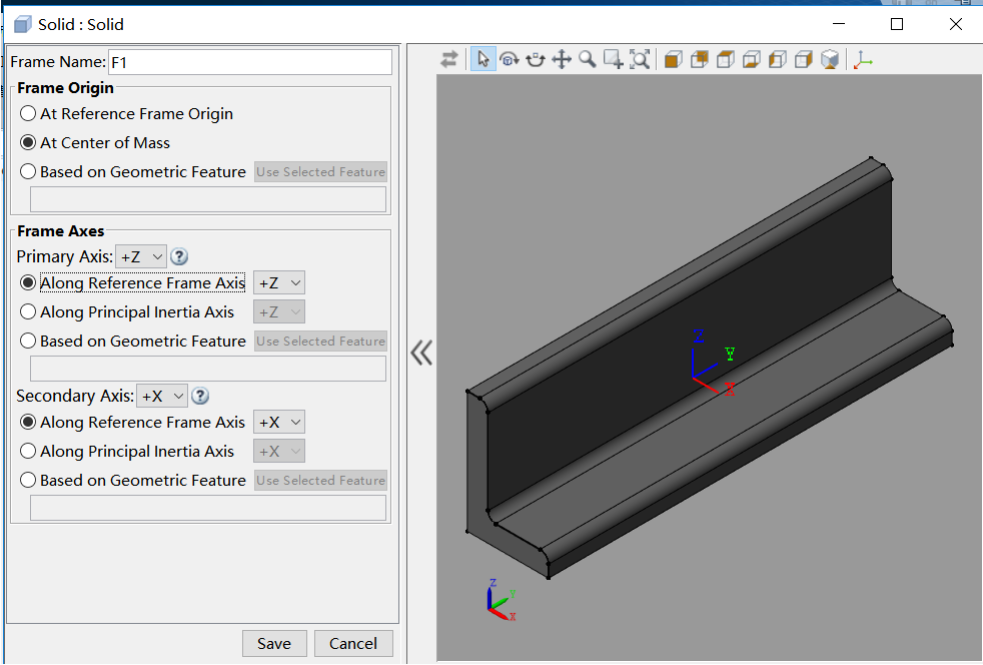Click Save button

coord(274,644)
